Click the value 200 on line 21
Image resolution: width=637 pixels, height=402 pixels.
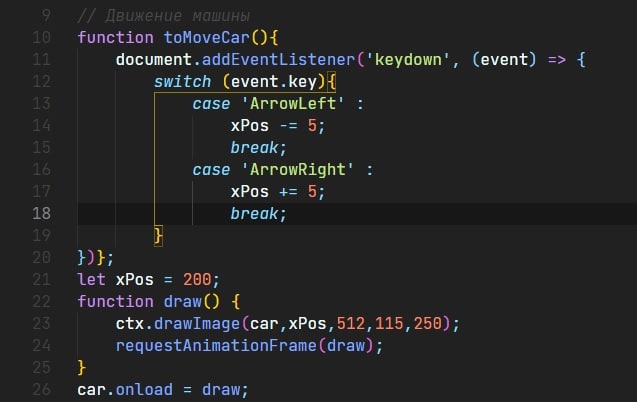pyautogui.click(x=197, y=279)
